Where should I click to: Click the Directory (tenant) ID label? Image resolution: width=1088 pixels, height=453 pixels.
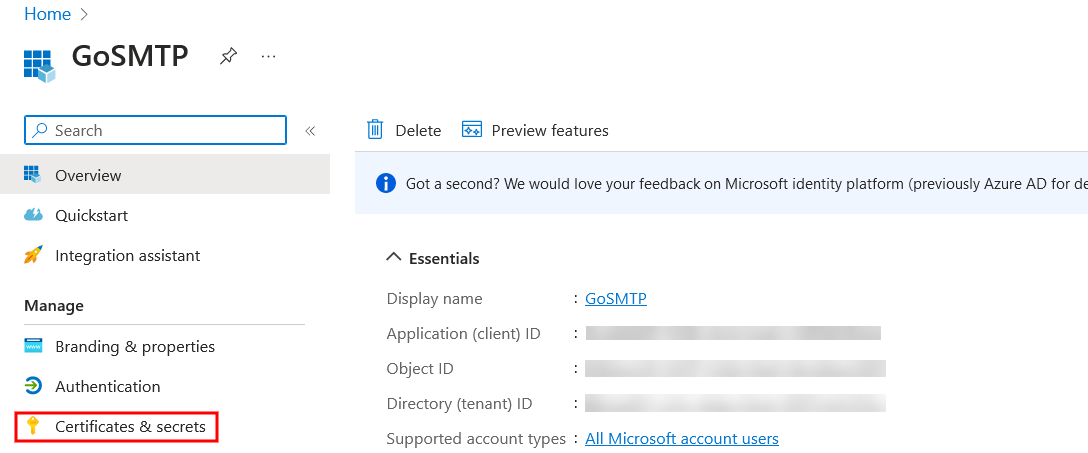point(459,403)
